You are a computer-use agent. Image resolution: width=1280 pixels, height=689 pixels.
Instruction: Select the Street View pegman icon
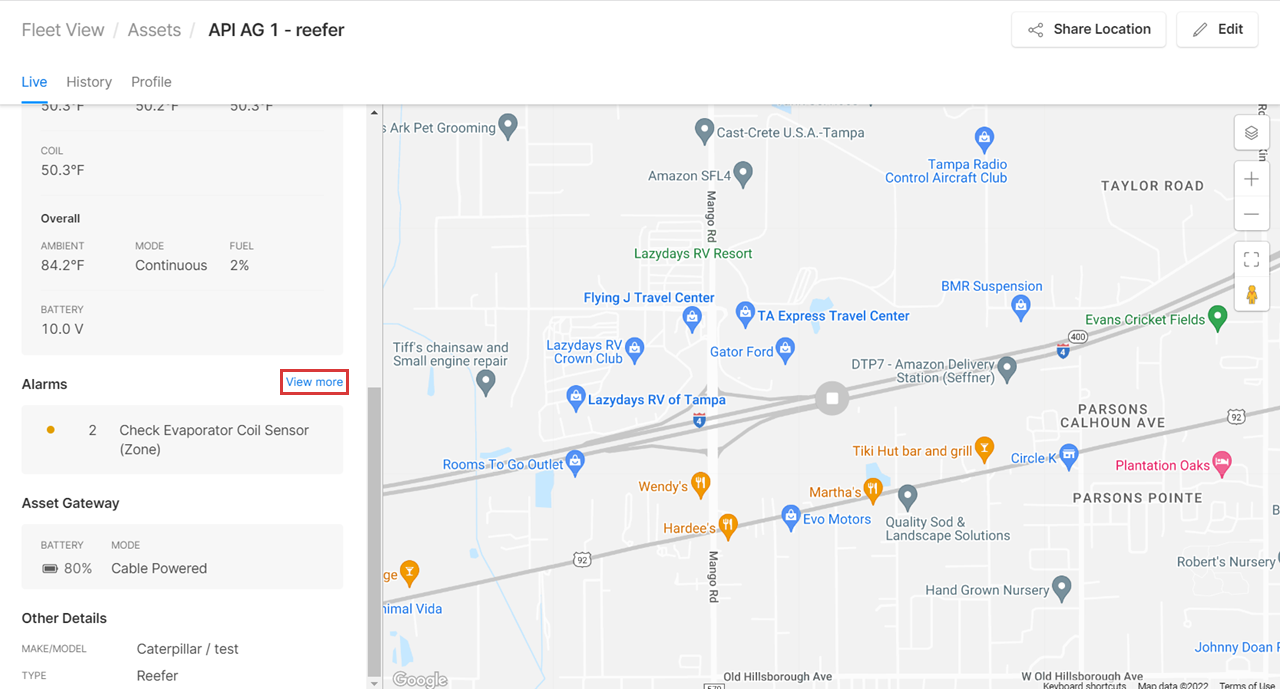(1251, 294)
